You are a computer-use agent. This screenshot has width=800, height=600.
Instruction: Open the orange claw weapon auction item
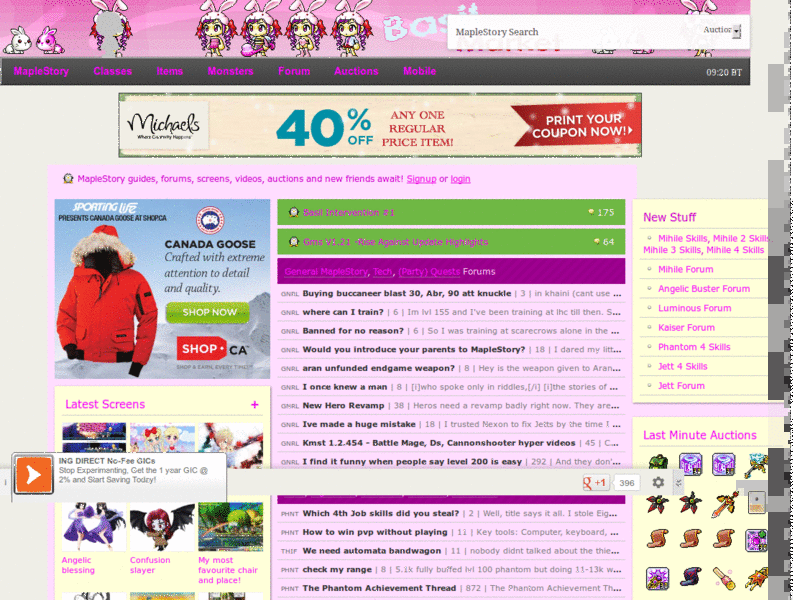[x=756, y=579]
